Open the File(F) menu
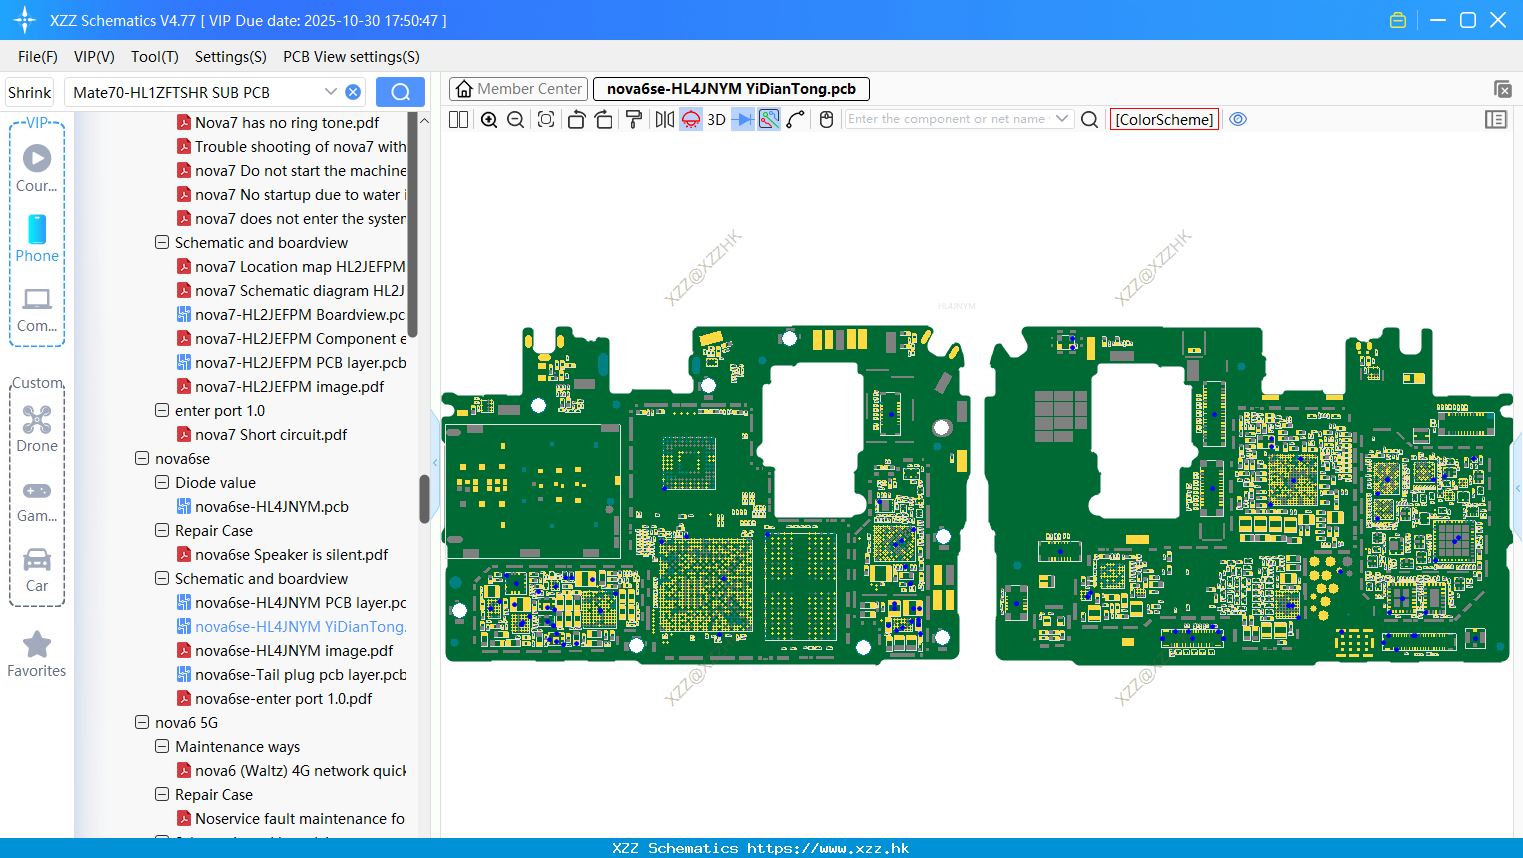 pyautogui.click(x=38, y=57)
